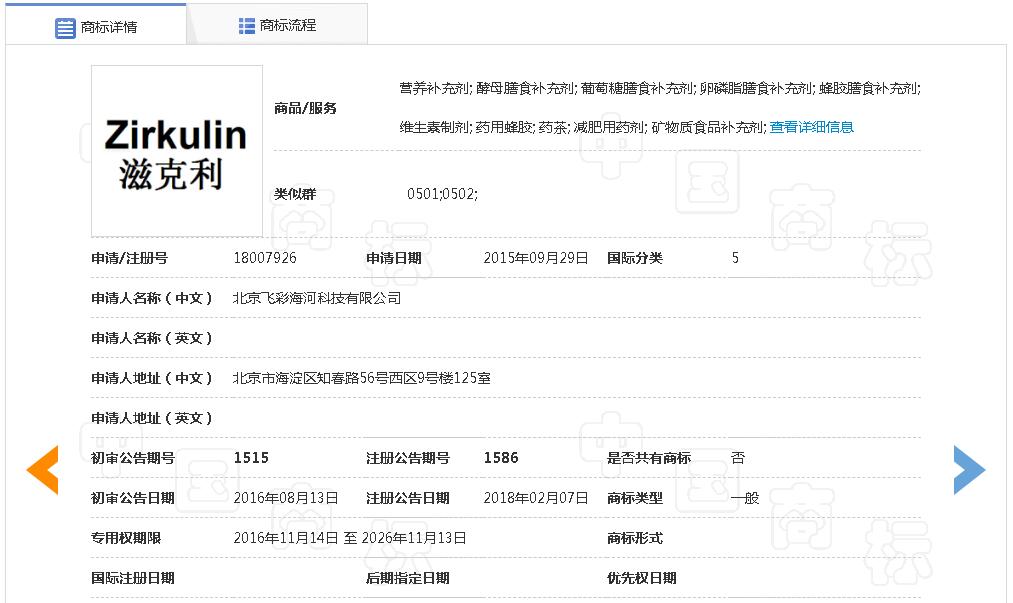Click the Zirkulin 滋克利 trademark image
The width and height of the screenshot is (1013, 603).
tap(177, 151)
